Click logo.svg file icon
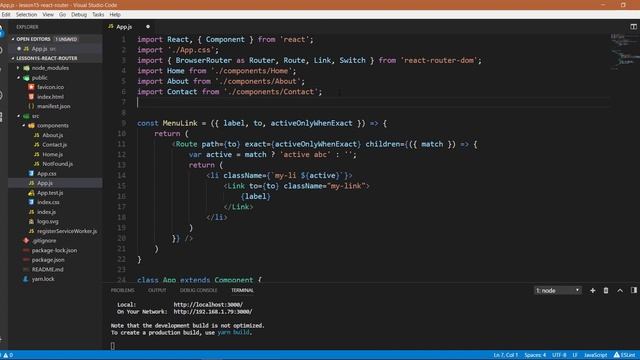 point(31,222)
